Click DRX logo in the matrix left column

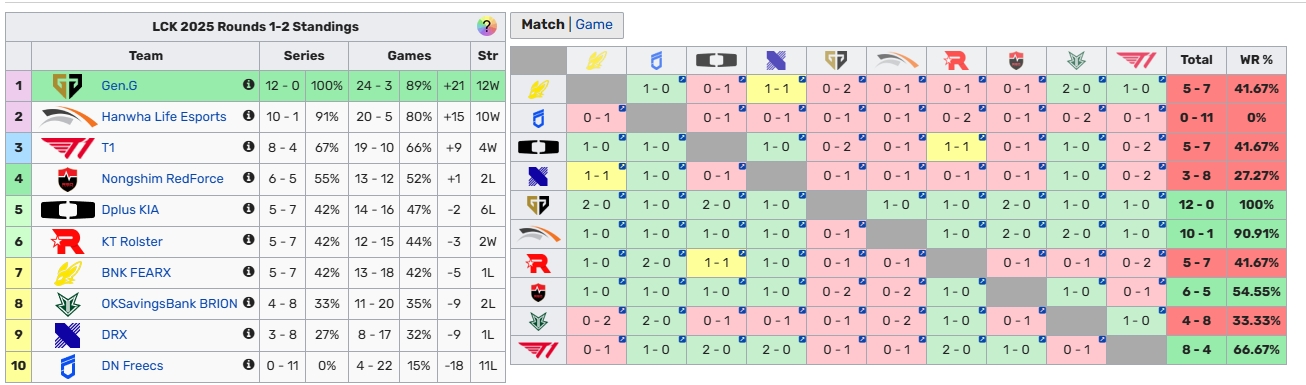pyautogui.click(x=537, y=176)
